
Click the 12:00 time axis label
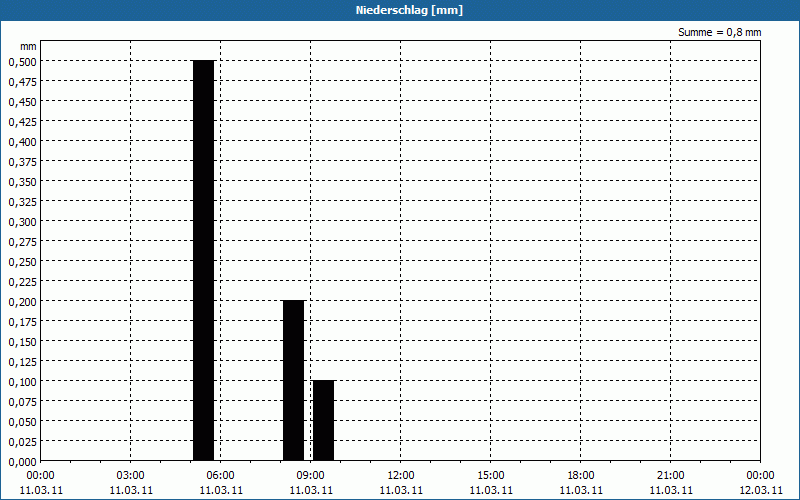click(x=401, y=476)
